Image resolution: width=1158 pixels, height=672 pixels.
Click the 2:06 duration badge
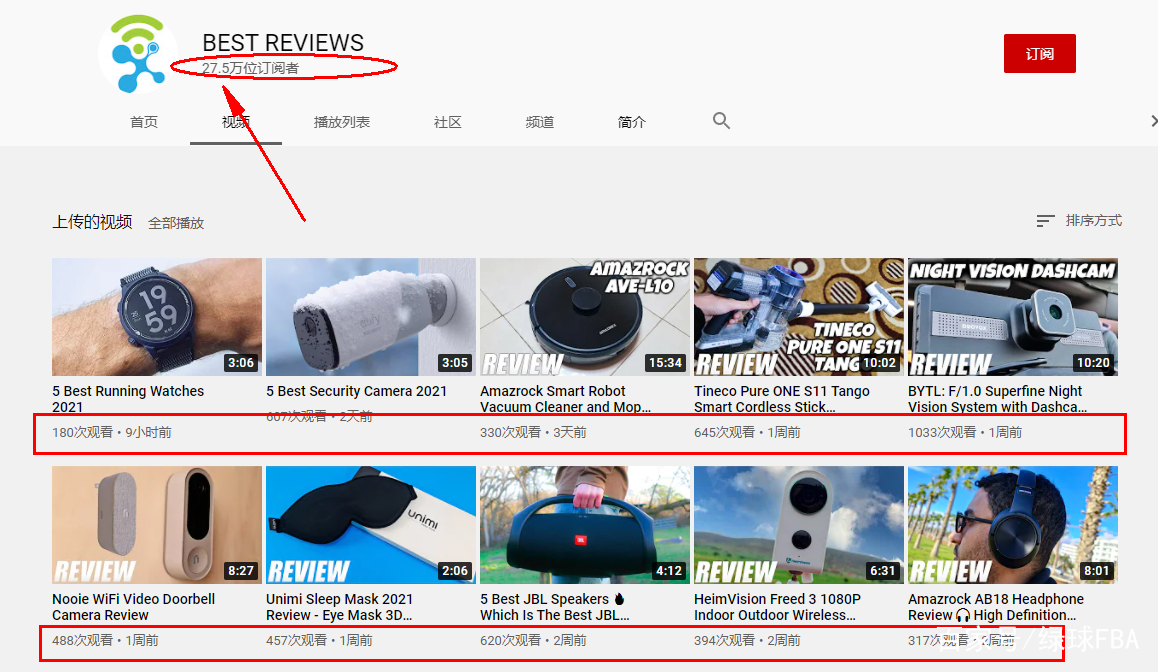click(x=455, y=571)
